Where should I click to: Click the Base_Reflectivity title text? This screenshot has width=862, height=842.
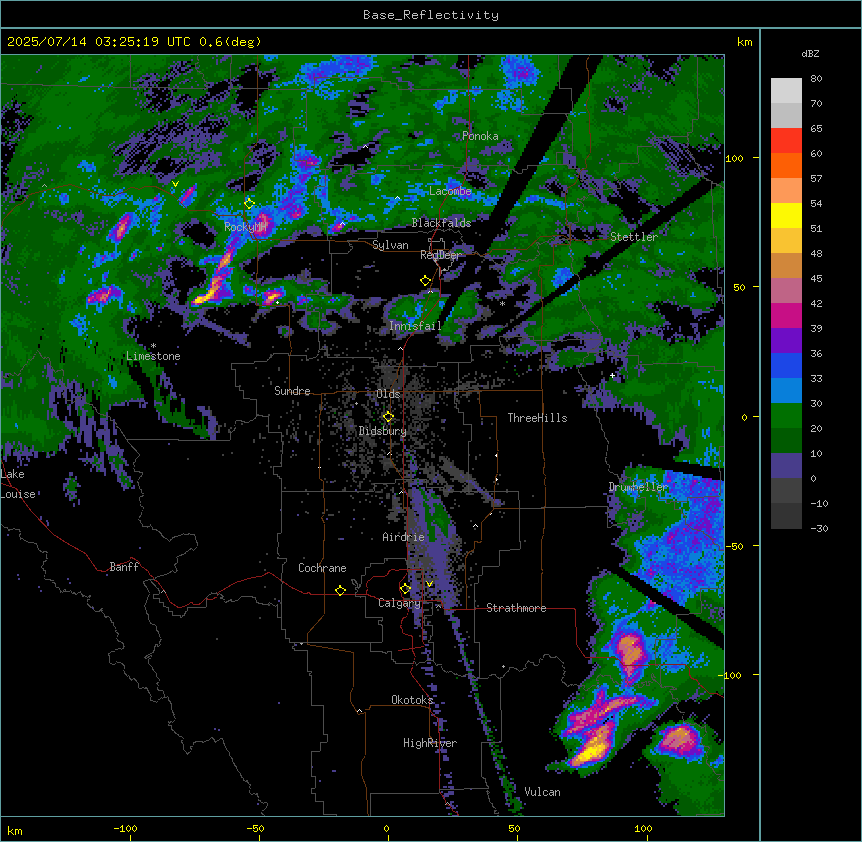coord(431,15)
